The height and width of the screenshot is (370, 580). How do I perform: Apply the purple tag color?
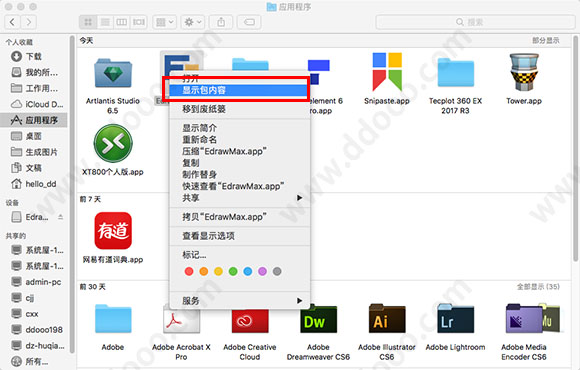(262, 271)
